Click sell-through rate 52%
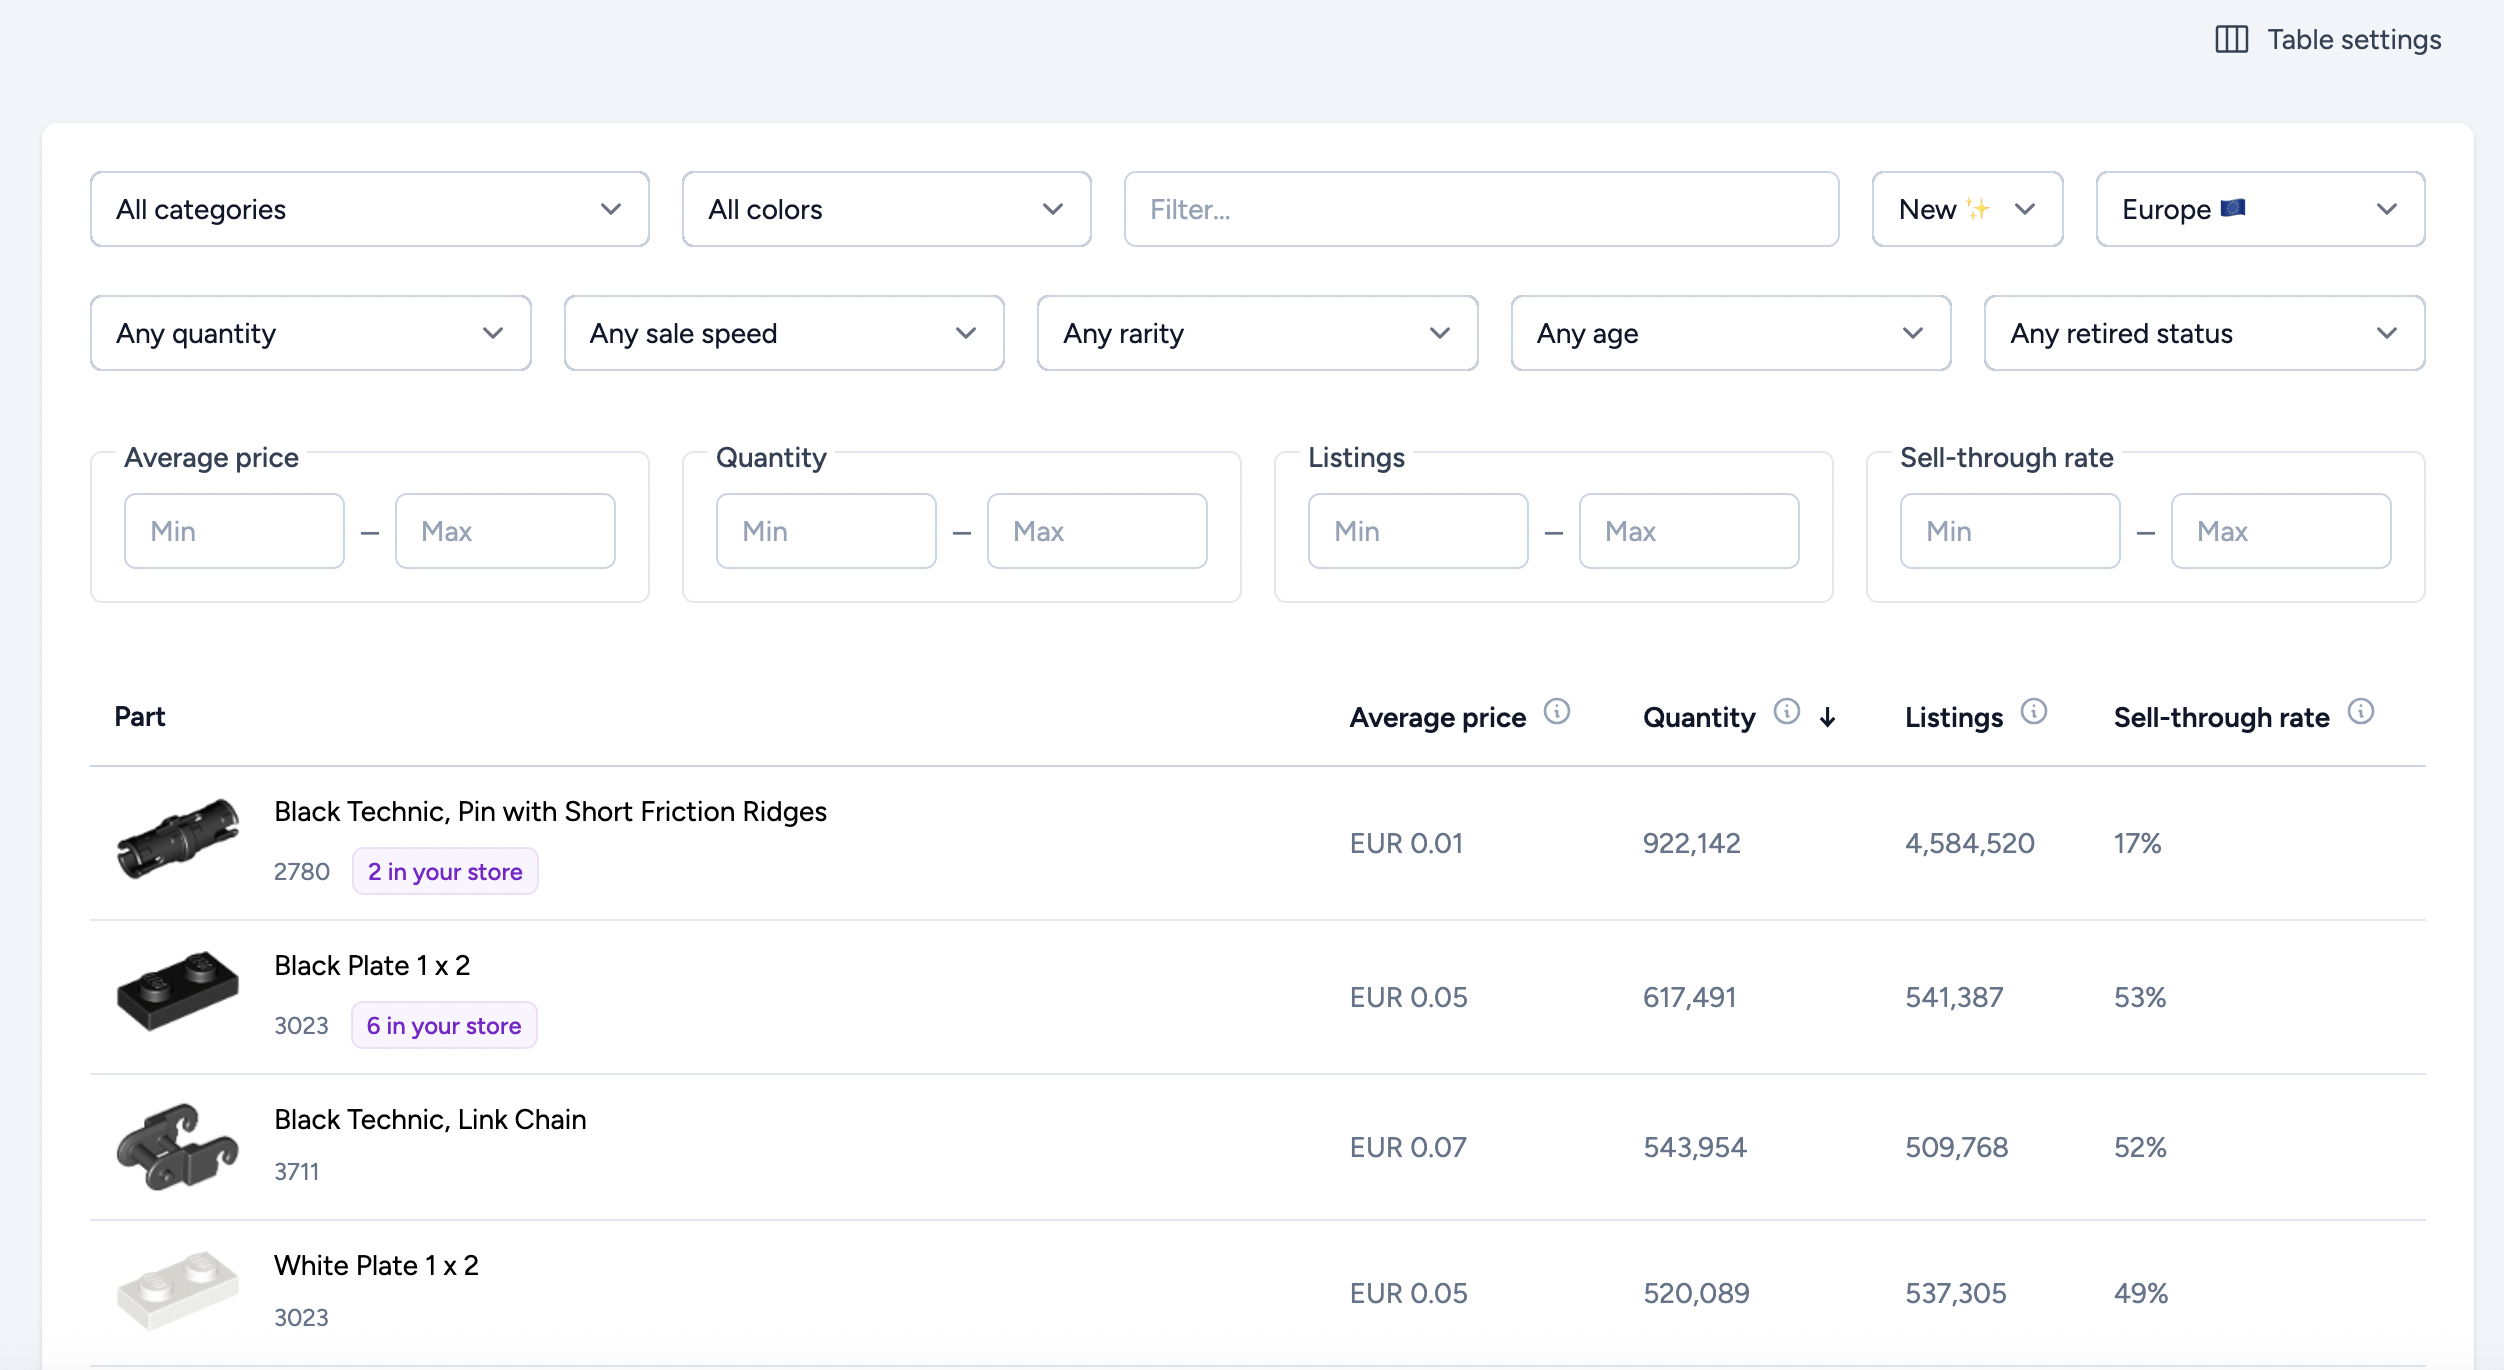The height and width of the screenshot is (1370, 2504). click(2140, 1147)
